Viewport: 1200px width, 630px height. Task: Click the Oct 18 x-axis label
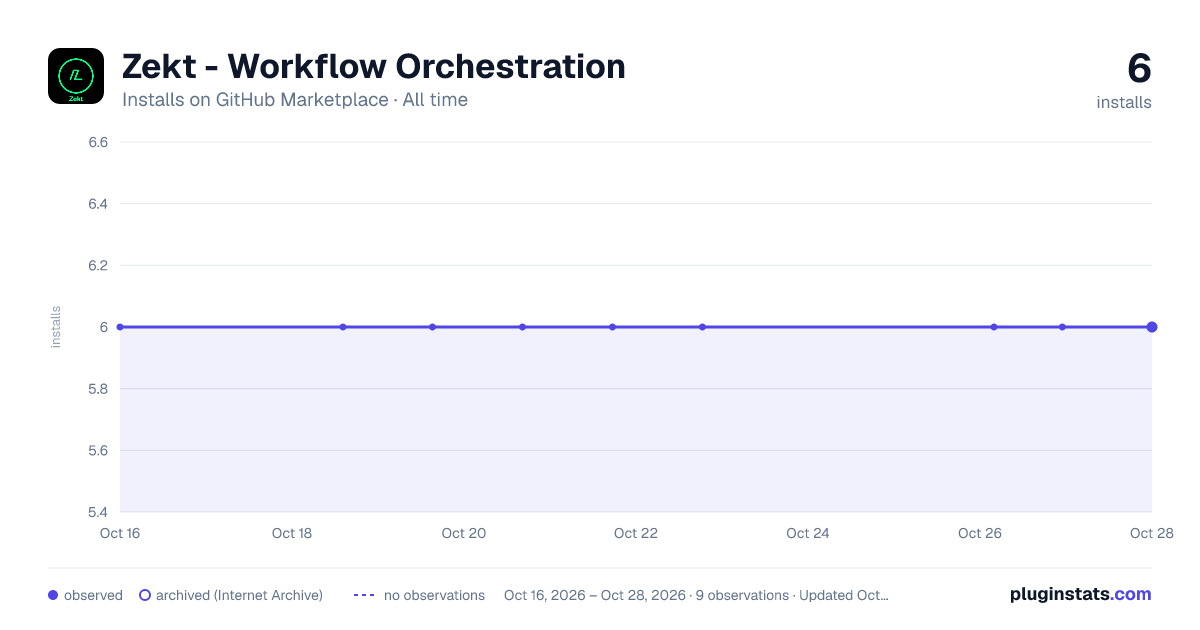292,533
